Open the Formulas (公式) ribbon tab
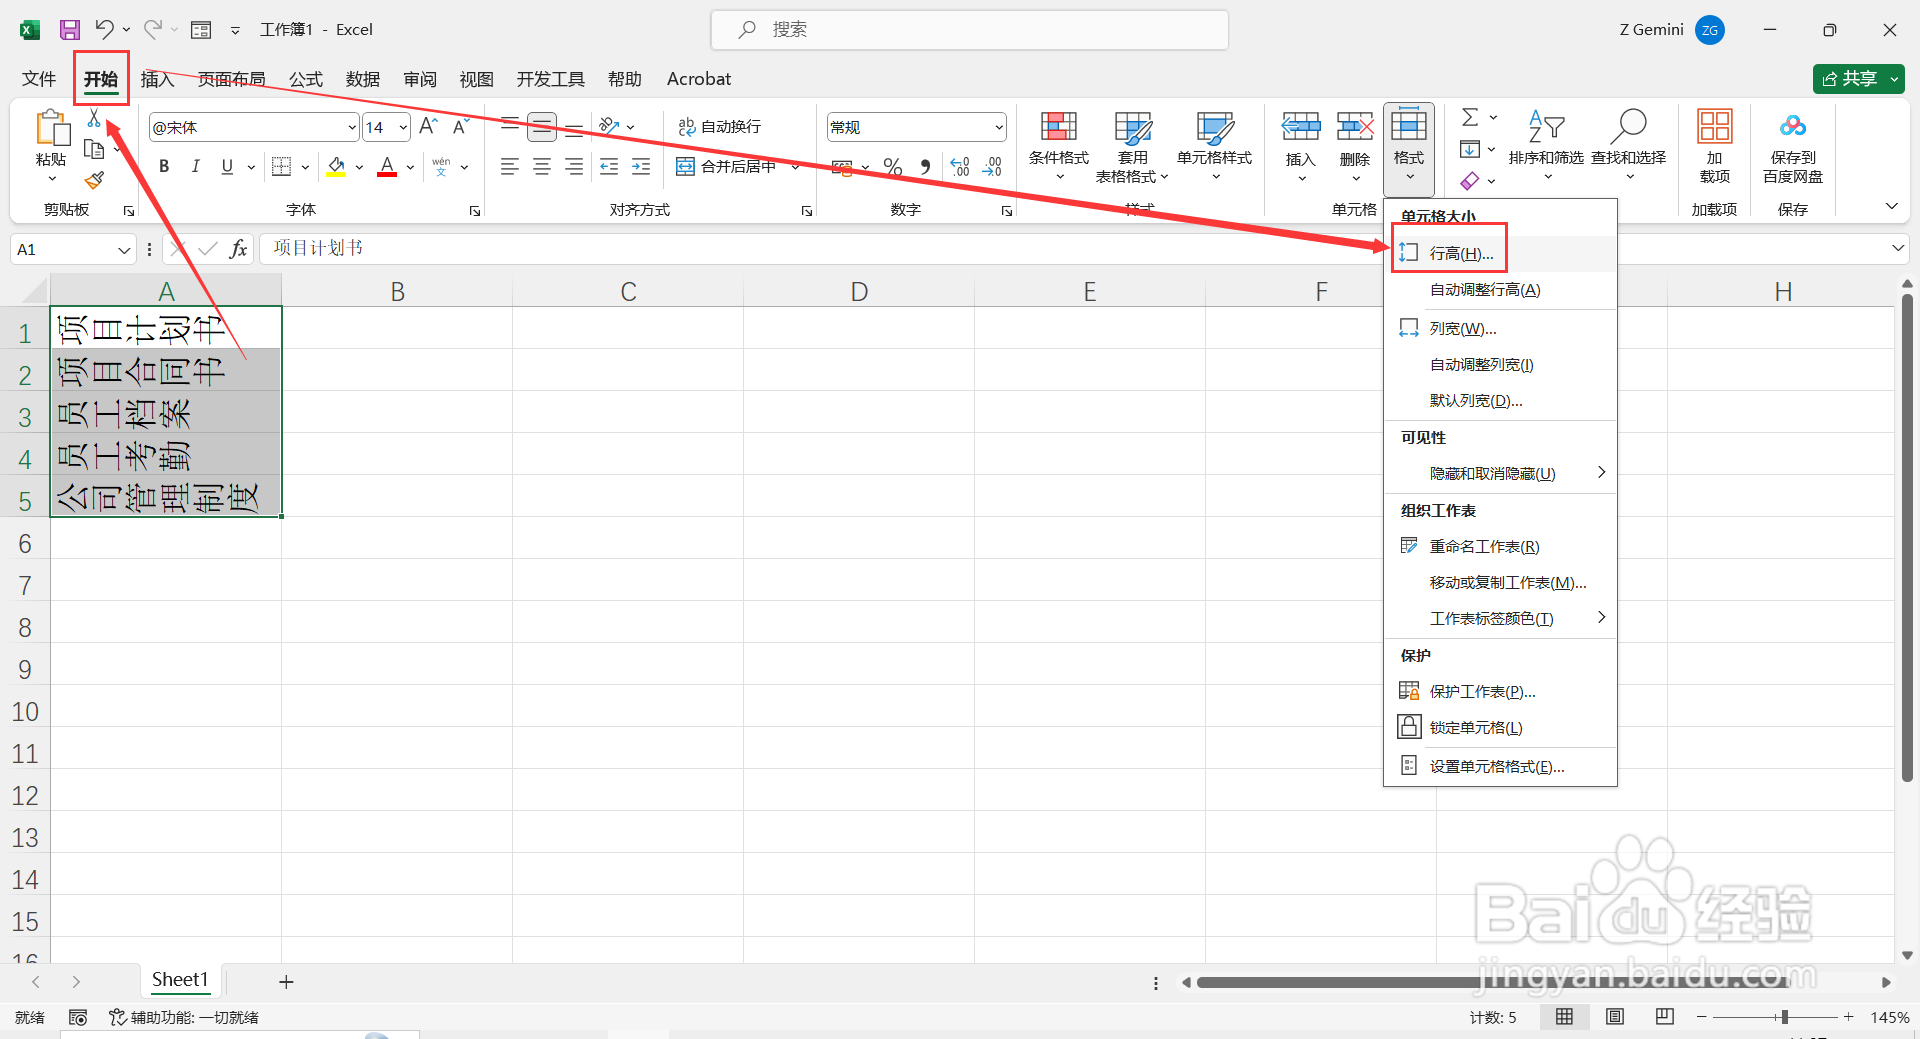The height and width of the screenshot is (1039, 1920). [x=306, y=79]
